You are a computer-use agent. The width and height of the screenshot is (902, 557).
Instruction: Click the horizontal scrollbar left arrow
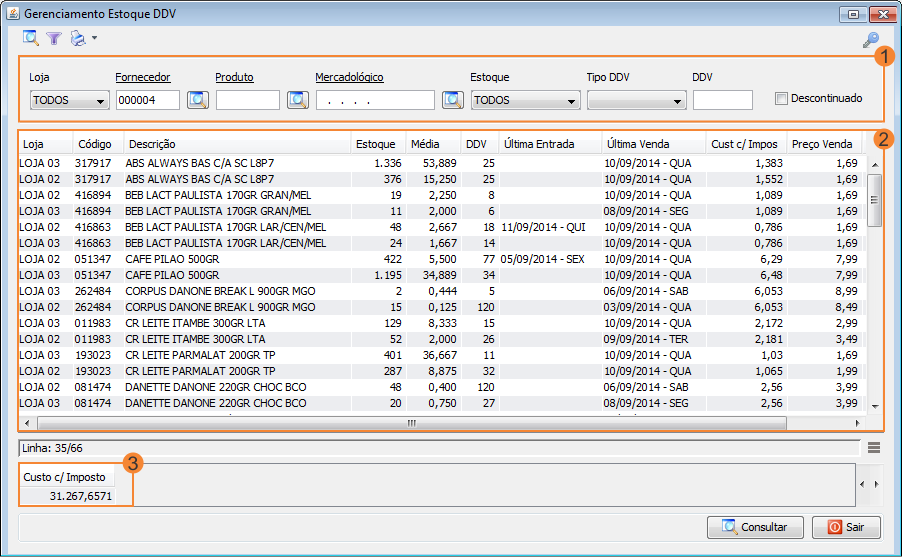(x=27, y=424)
